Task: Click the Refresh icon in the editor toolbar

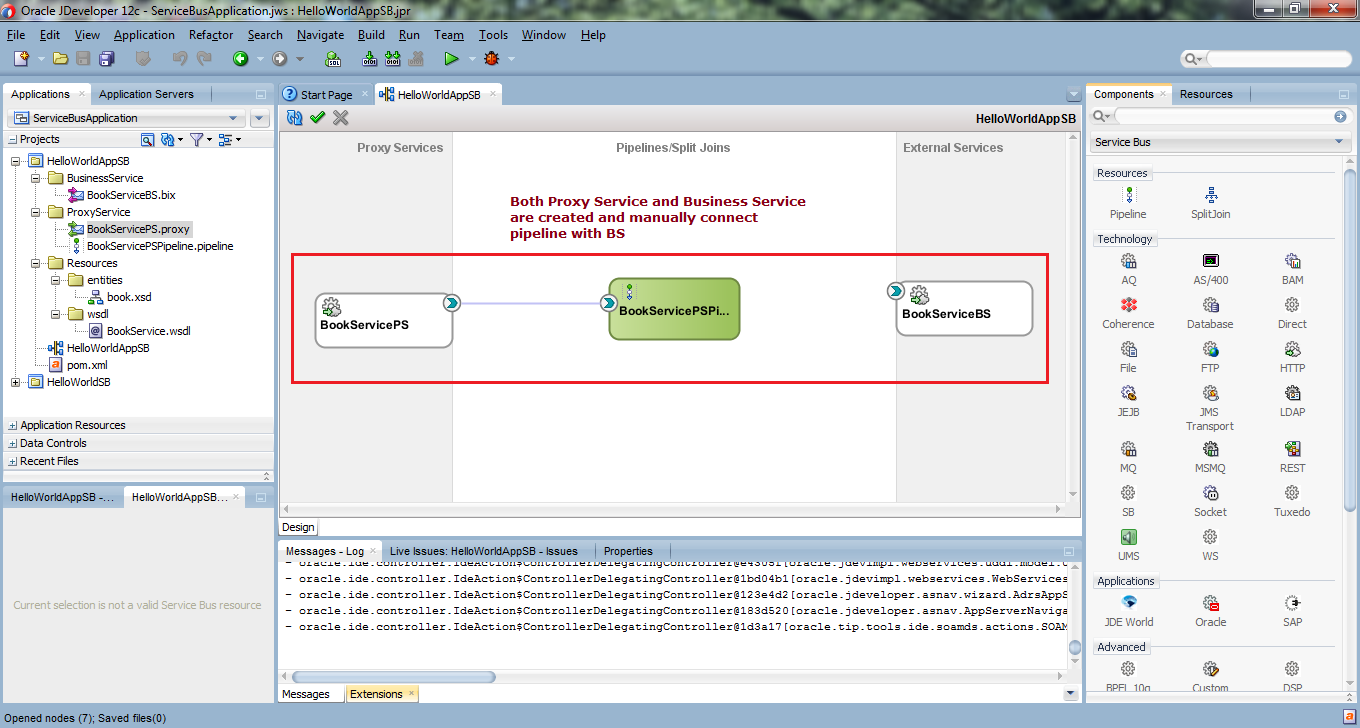Action: [x=294, y=118]
